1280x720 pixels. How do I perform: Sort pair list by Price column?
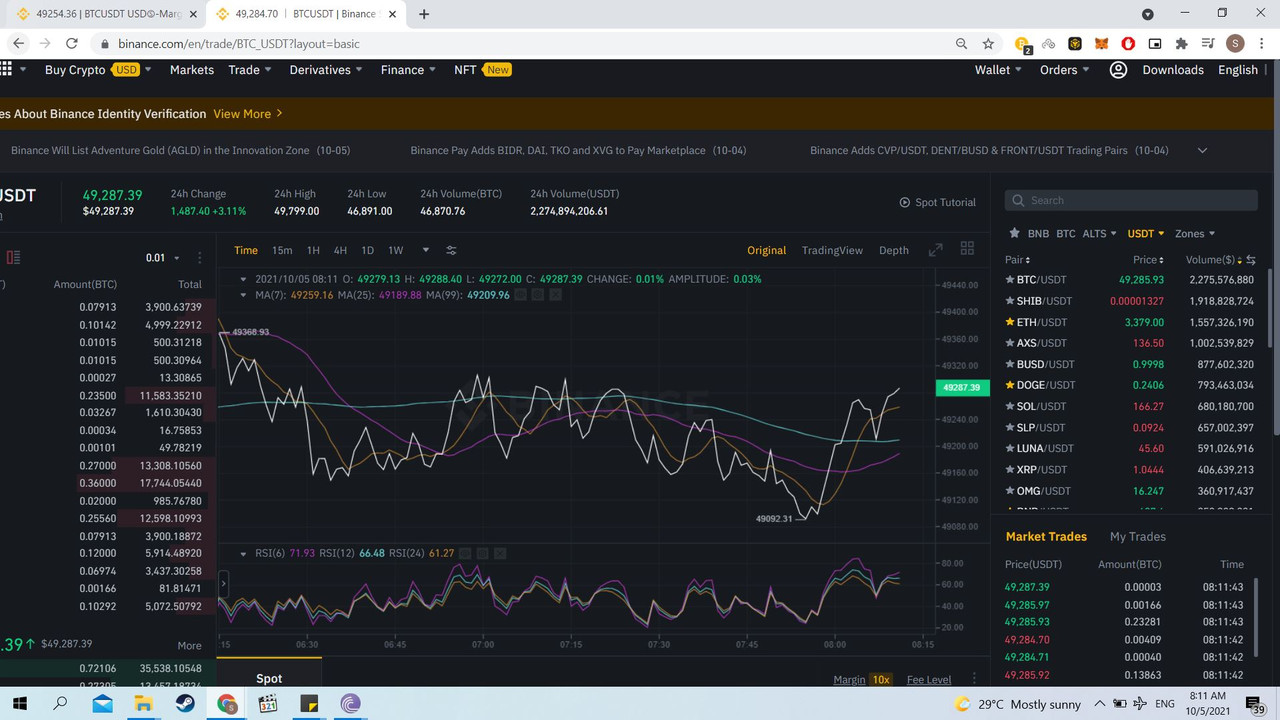coord(1148,260)
